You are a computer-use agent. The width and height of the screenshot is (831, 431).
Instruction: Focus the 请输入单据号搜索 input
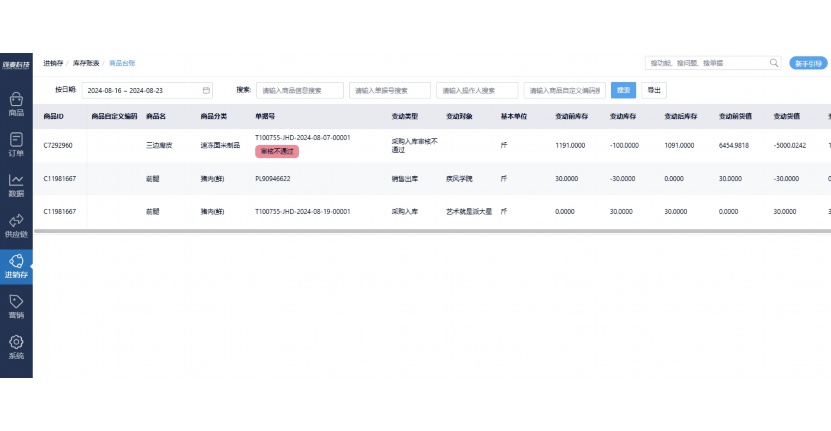(x=390, y=90)
